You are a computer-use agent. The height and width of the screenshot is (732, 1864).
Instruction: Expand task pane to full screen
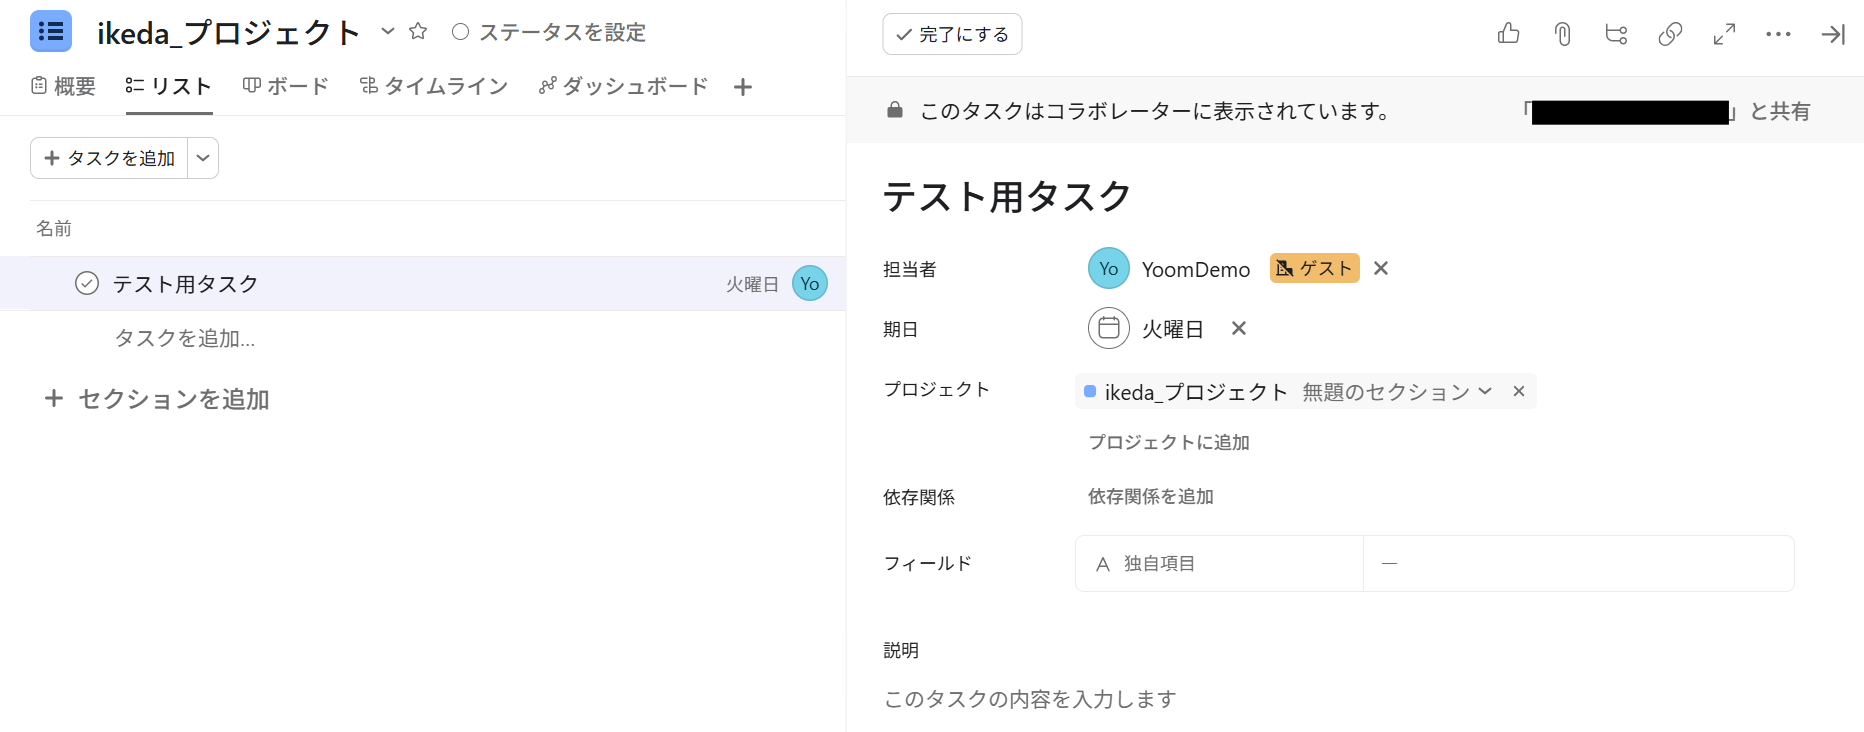tap(1724, 34)
